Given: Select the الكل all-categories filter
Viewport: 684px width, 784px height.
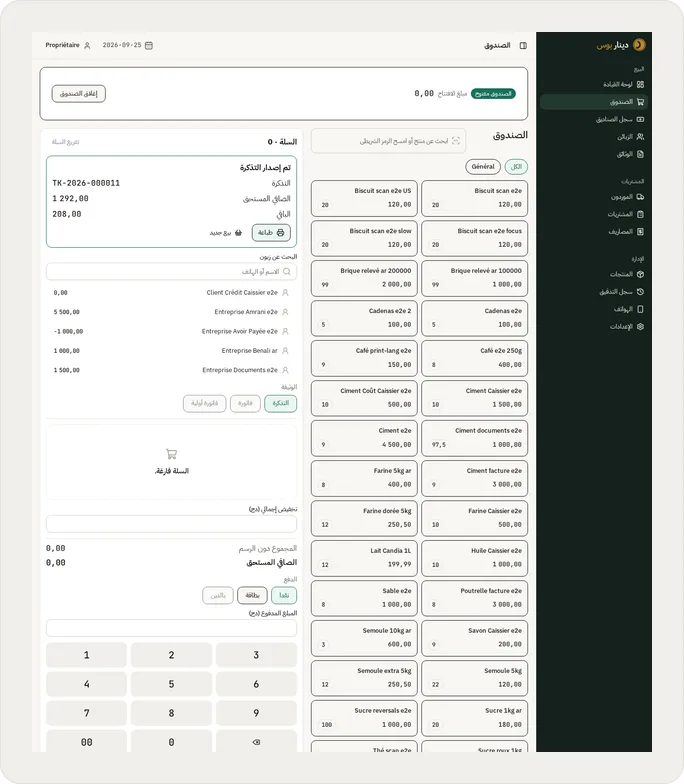Looking at the screenshot, I should click(516, 166).
